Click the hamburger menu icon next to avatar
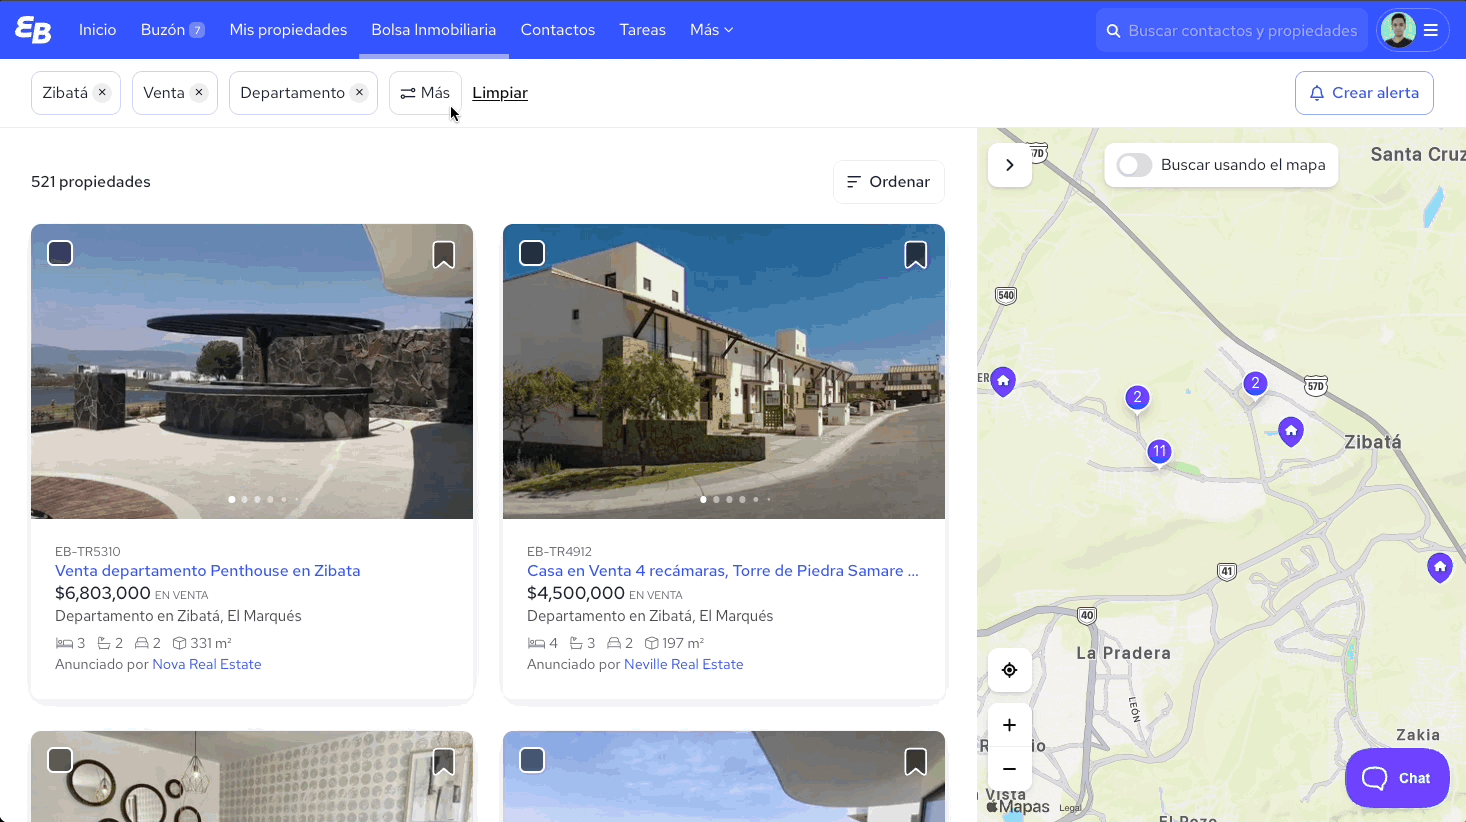The width and height of the screenshot is (1466, 822). [x=1431, y=30]
